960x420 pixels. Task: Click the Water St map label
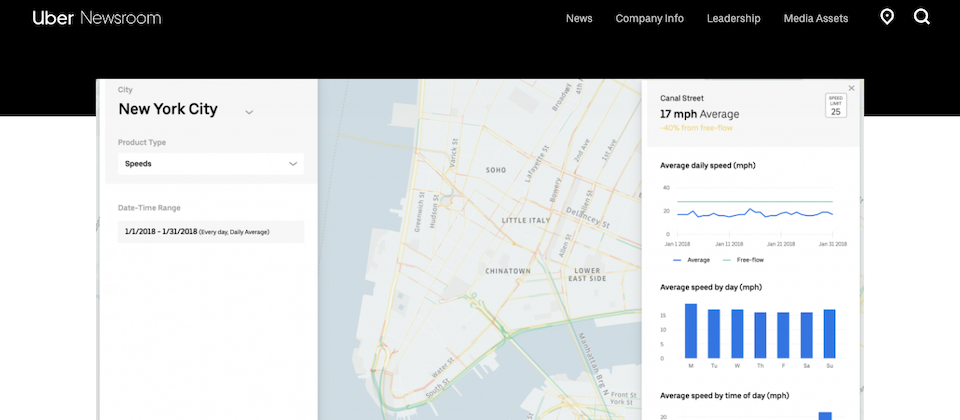[x=441, y=367]
